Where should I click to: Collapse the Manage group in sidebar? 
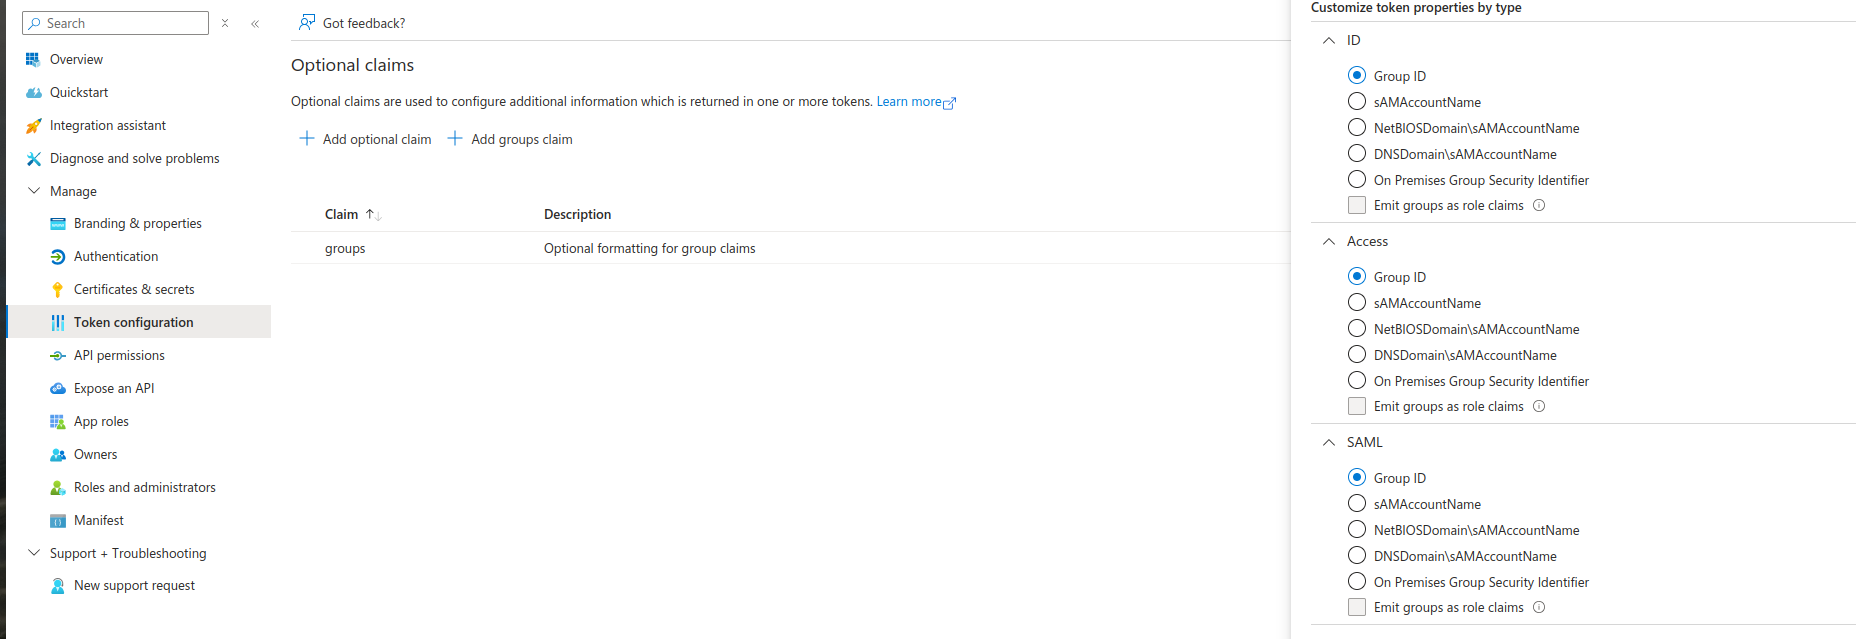(x=34, y=191)
